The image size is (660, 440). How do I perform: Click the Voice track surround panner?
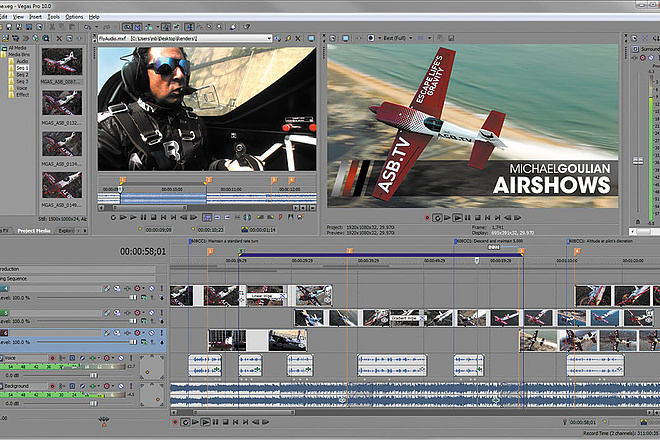click(152, 367)
